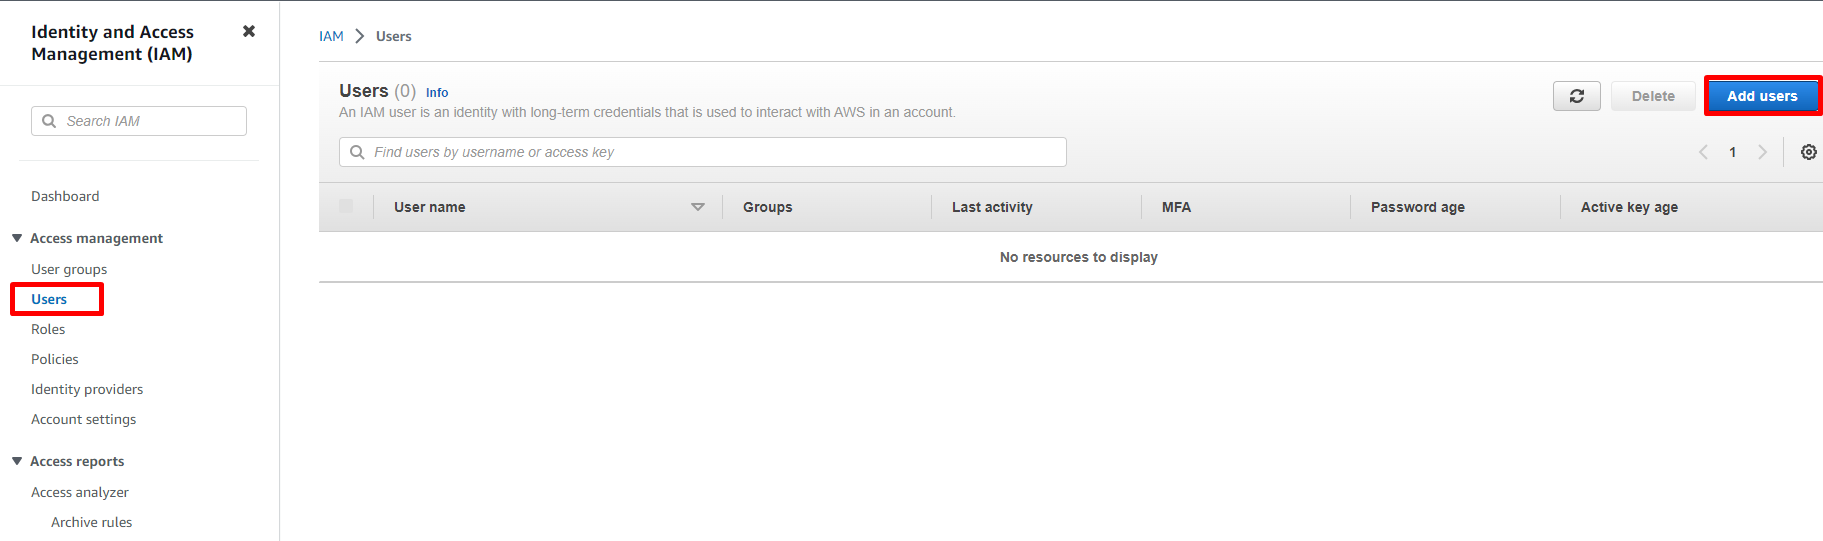Open Dashboard in the sidebar
Viewport: 1823px width, 541px height.
pos(65,196)
